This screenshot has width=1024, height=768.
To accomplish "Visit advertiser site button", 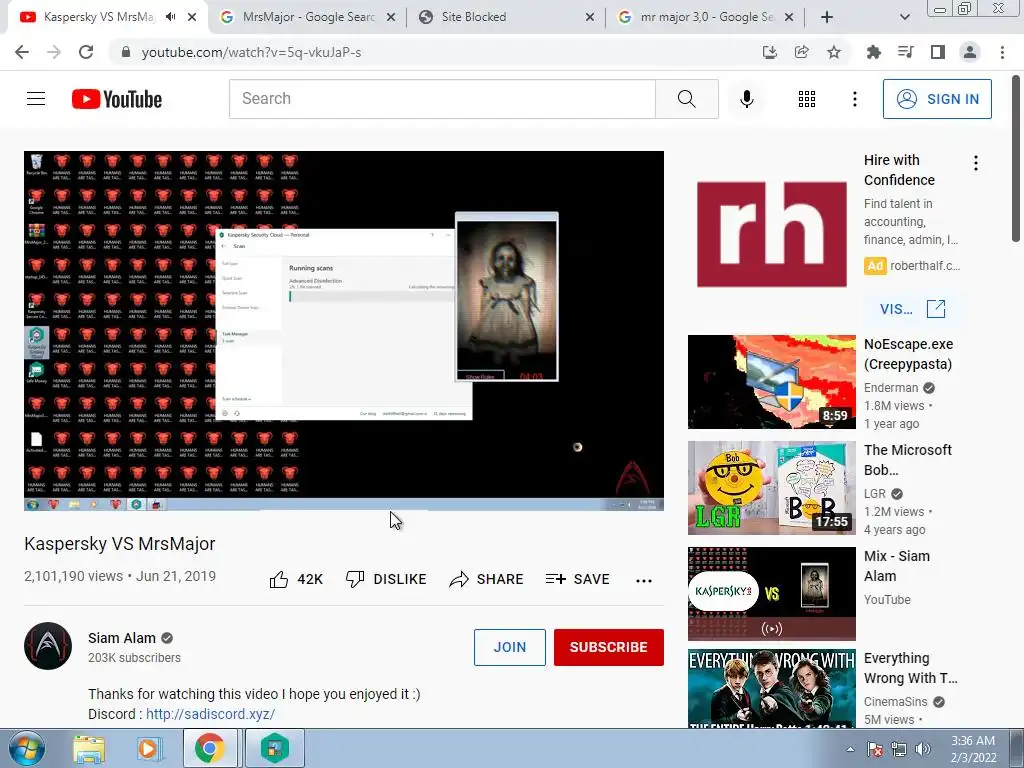I will click(912, 309).
